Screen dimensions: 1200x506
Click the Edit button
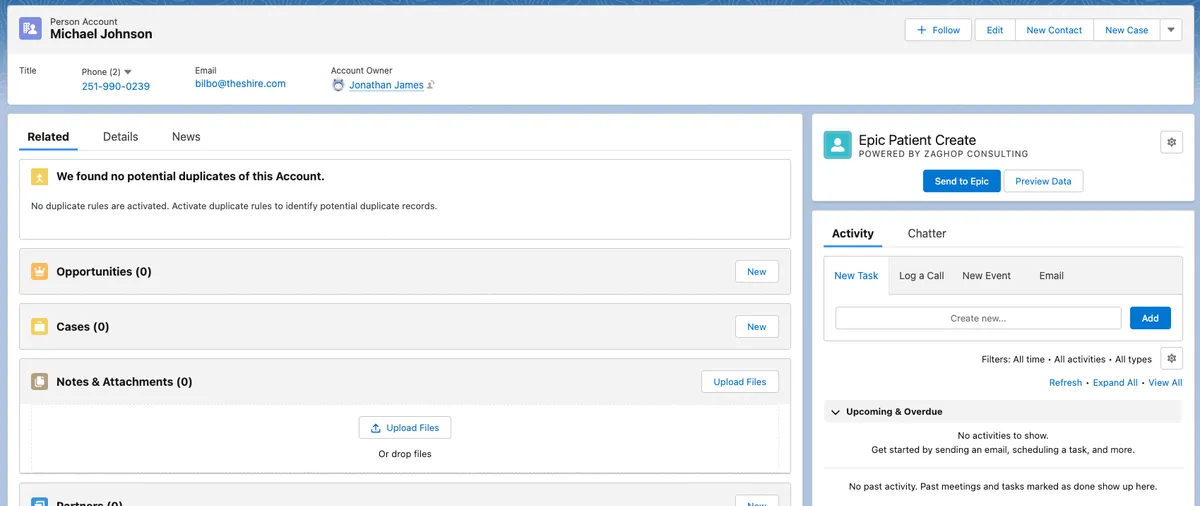pos(995,30)
